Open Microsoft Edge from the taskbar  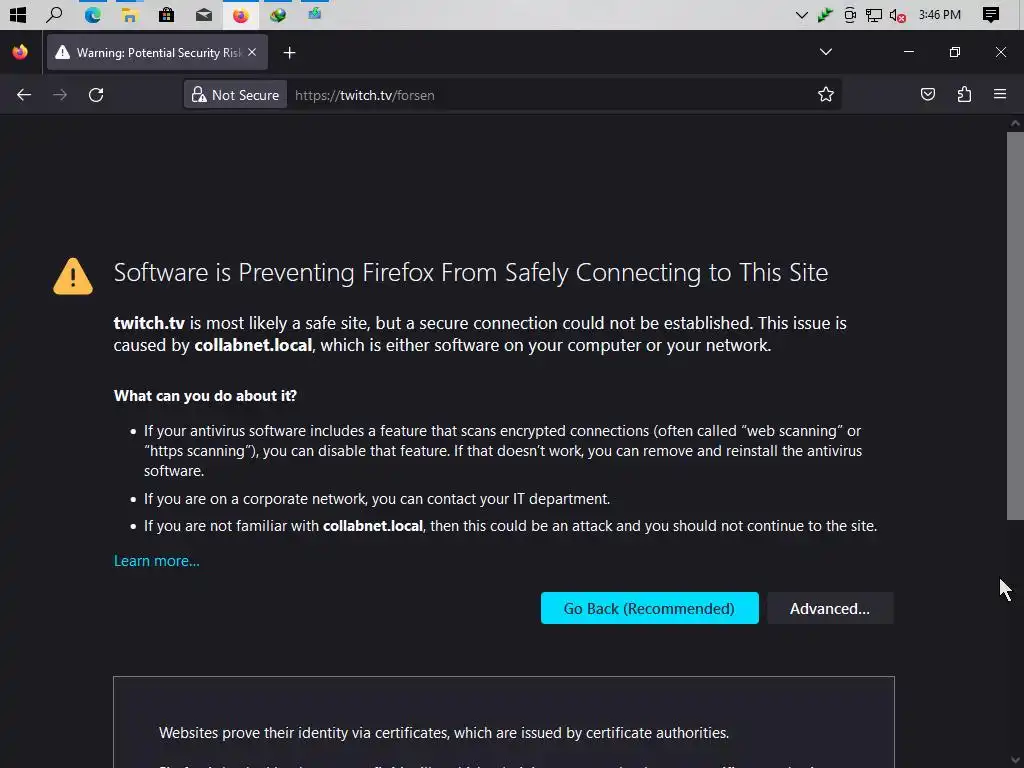(x=92, y=15)
